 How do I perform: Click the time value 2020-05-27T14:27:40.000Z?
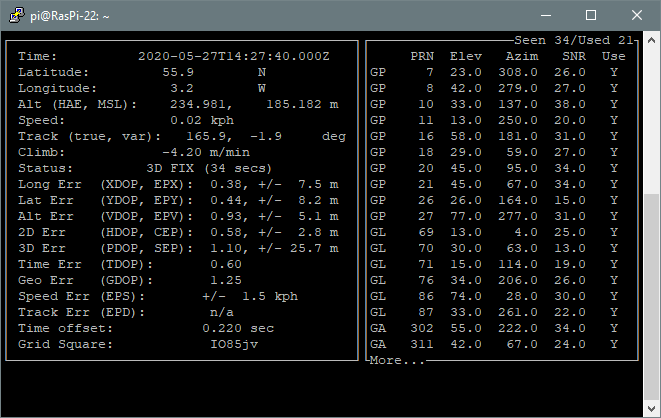234,56
